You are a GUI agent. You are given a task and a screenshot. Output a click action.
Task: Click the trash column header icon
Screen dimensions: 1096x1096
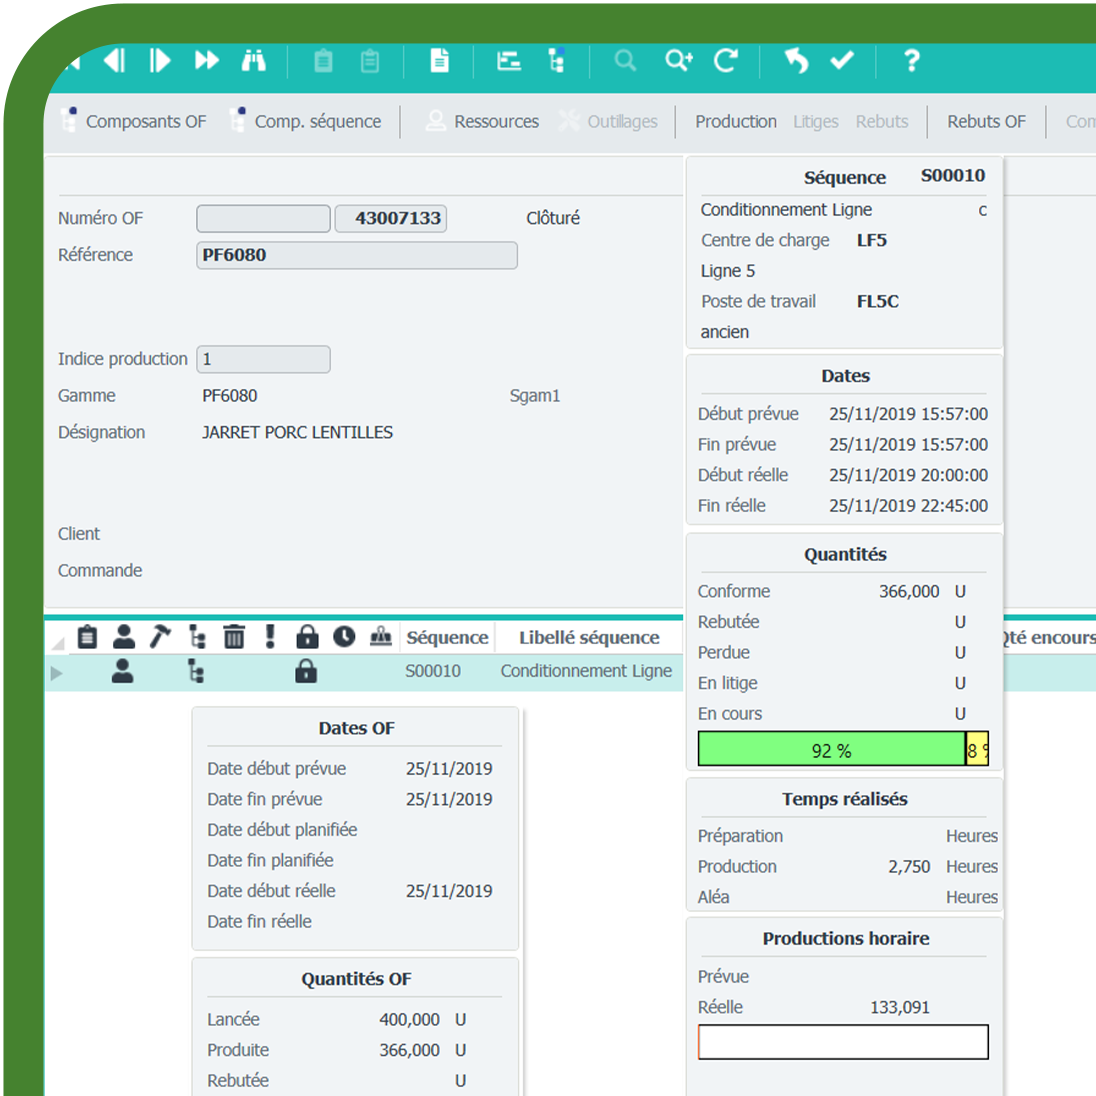pos(234,637)
